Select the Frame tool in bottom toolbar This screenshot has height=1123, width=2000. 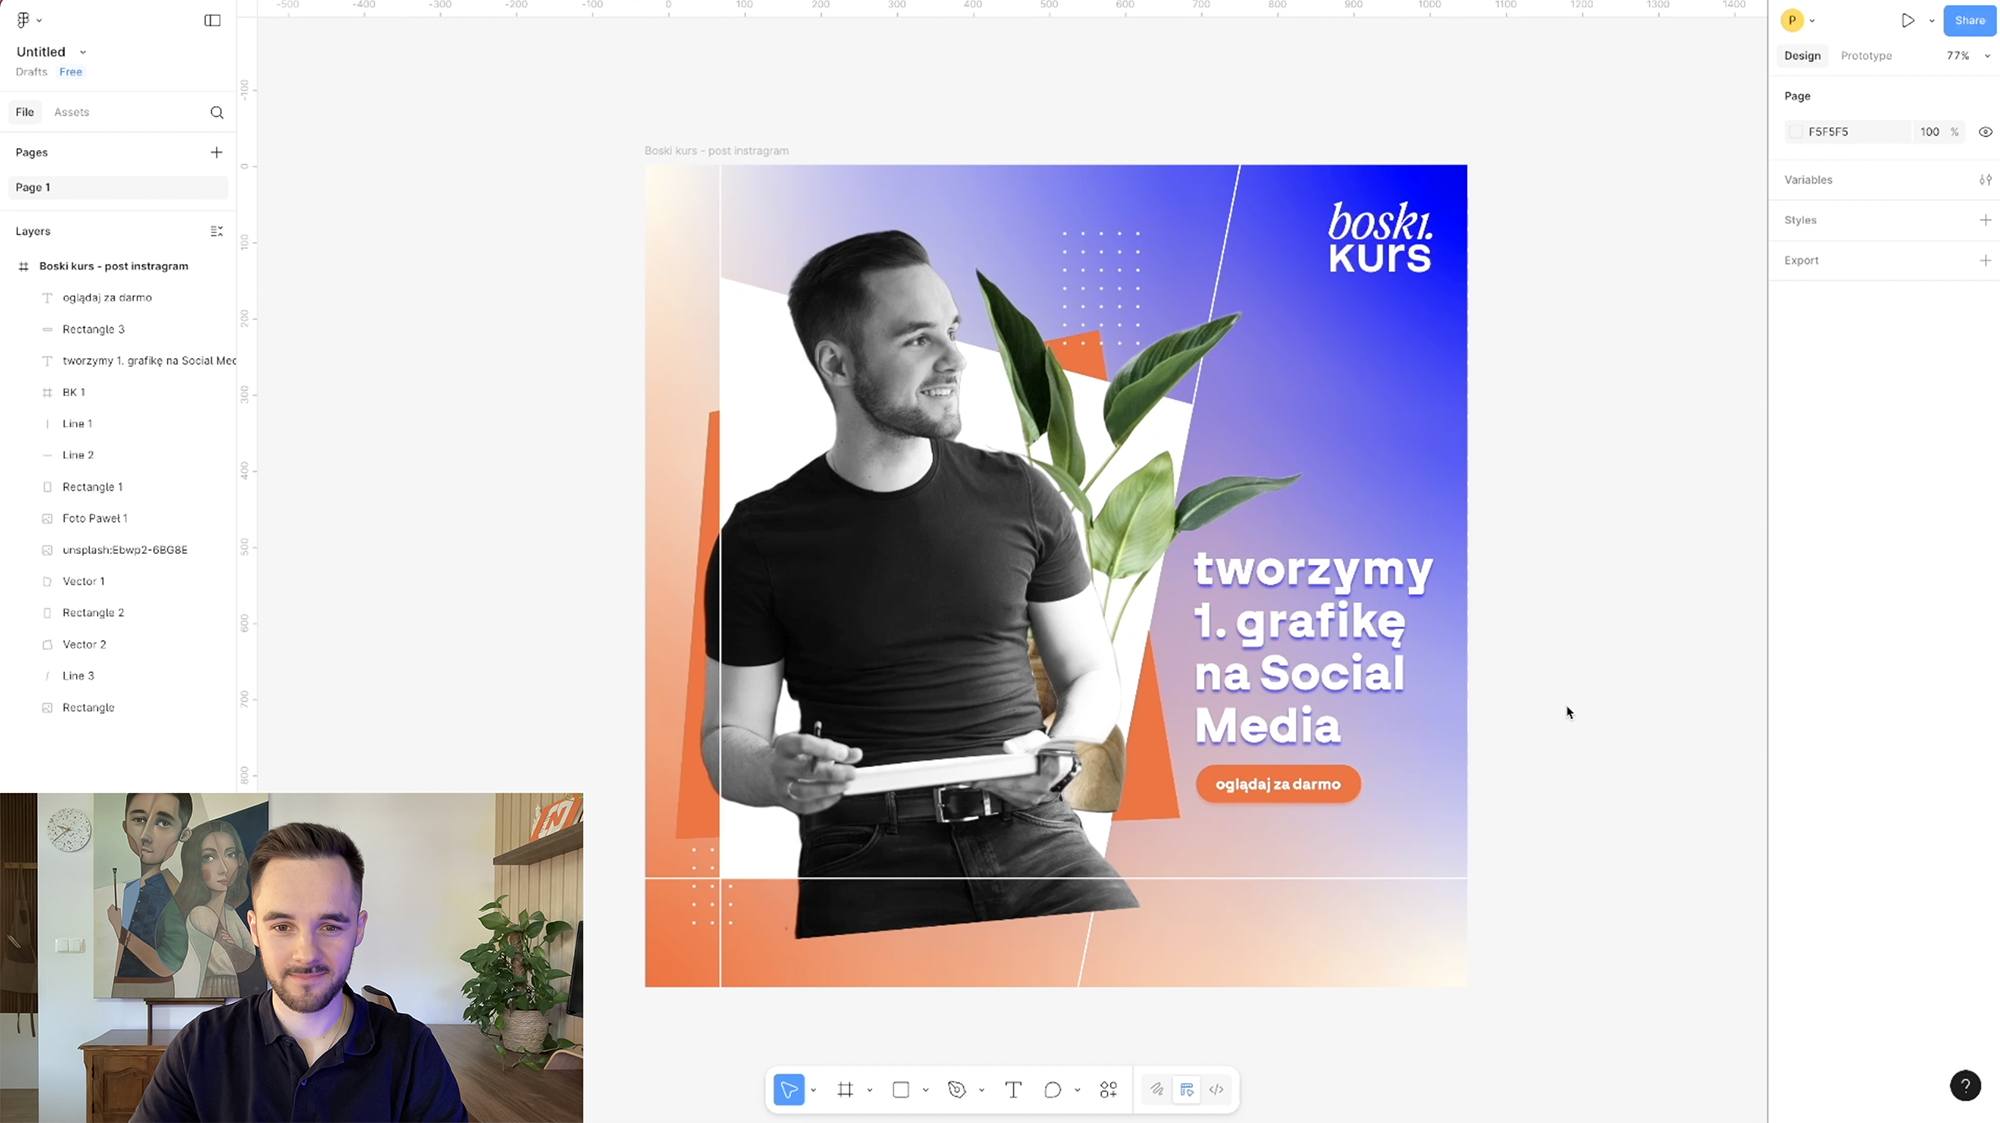point(845,1090)
